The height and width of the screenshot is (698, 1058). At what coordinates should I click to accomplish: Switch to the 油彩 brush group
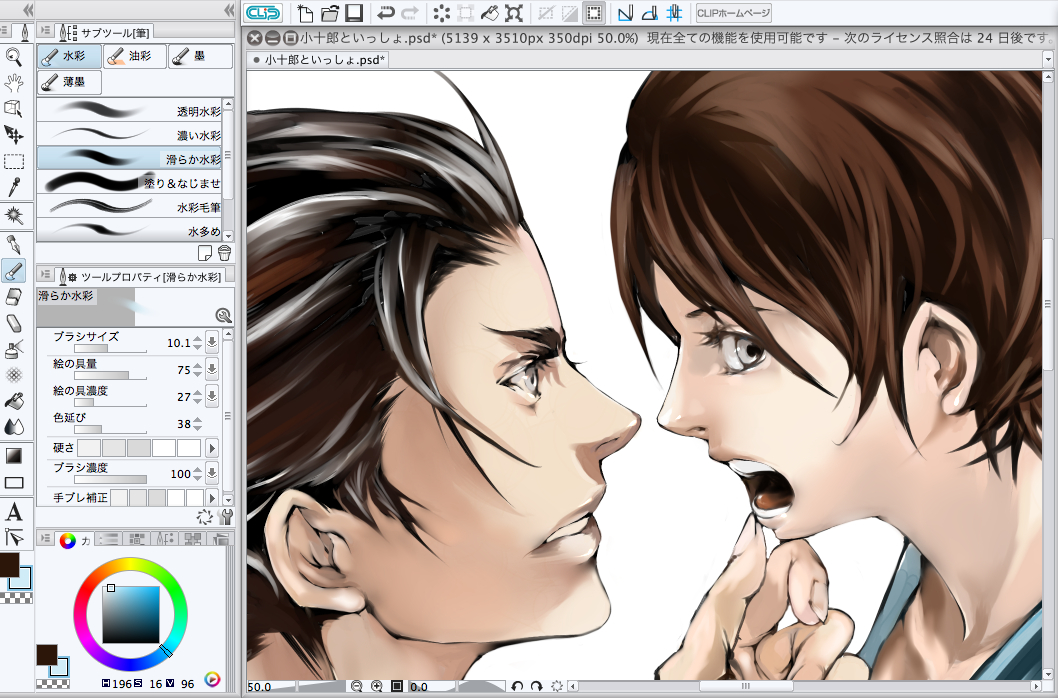click(x=135, y=57)
